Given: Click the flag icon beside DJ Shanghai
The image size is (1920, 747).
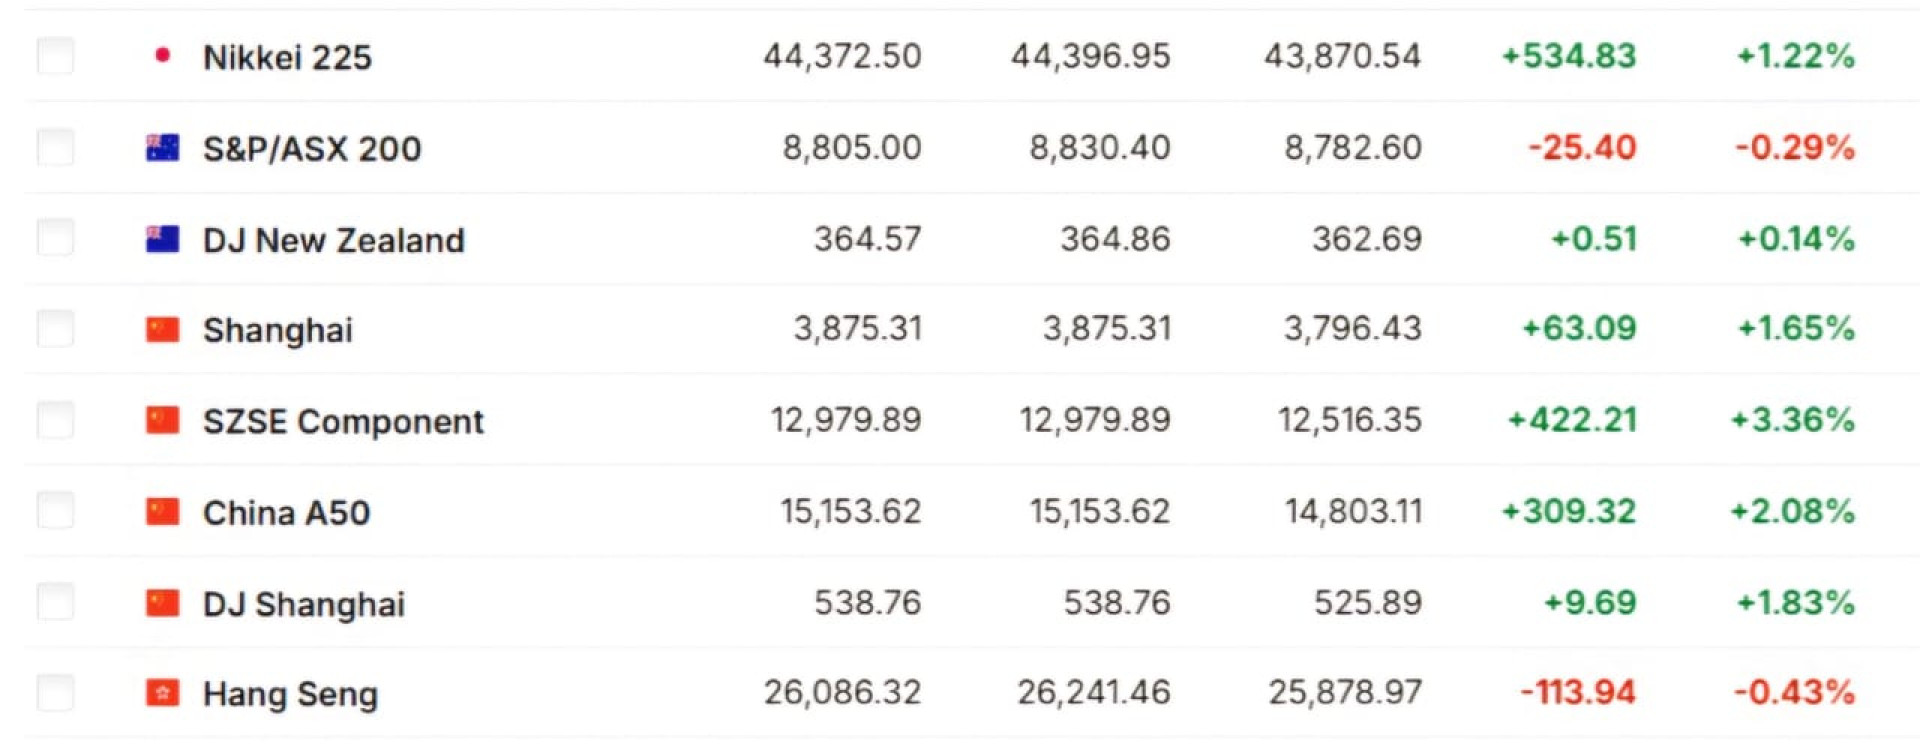Looking at the screenshot, I should tap(162, 603).
